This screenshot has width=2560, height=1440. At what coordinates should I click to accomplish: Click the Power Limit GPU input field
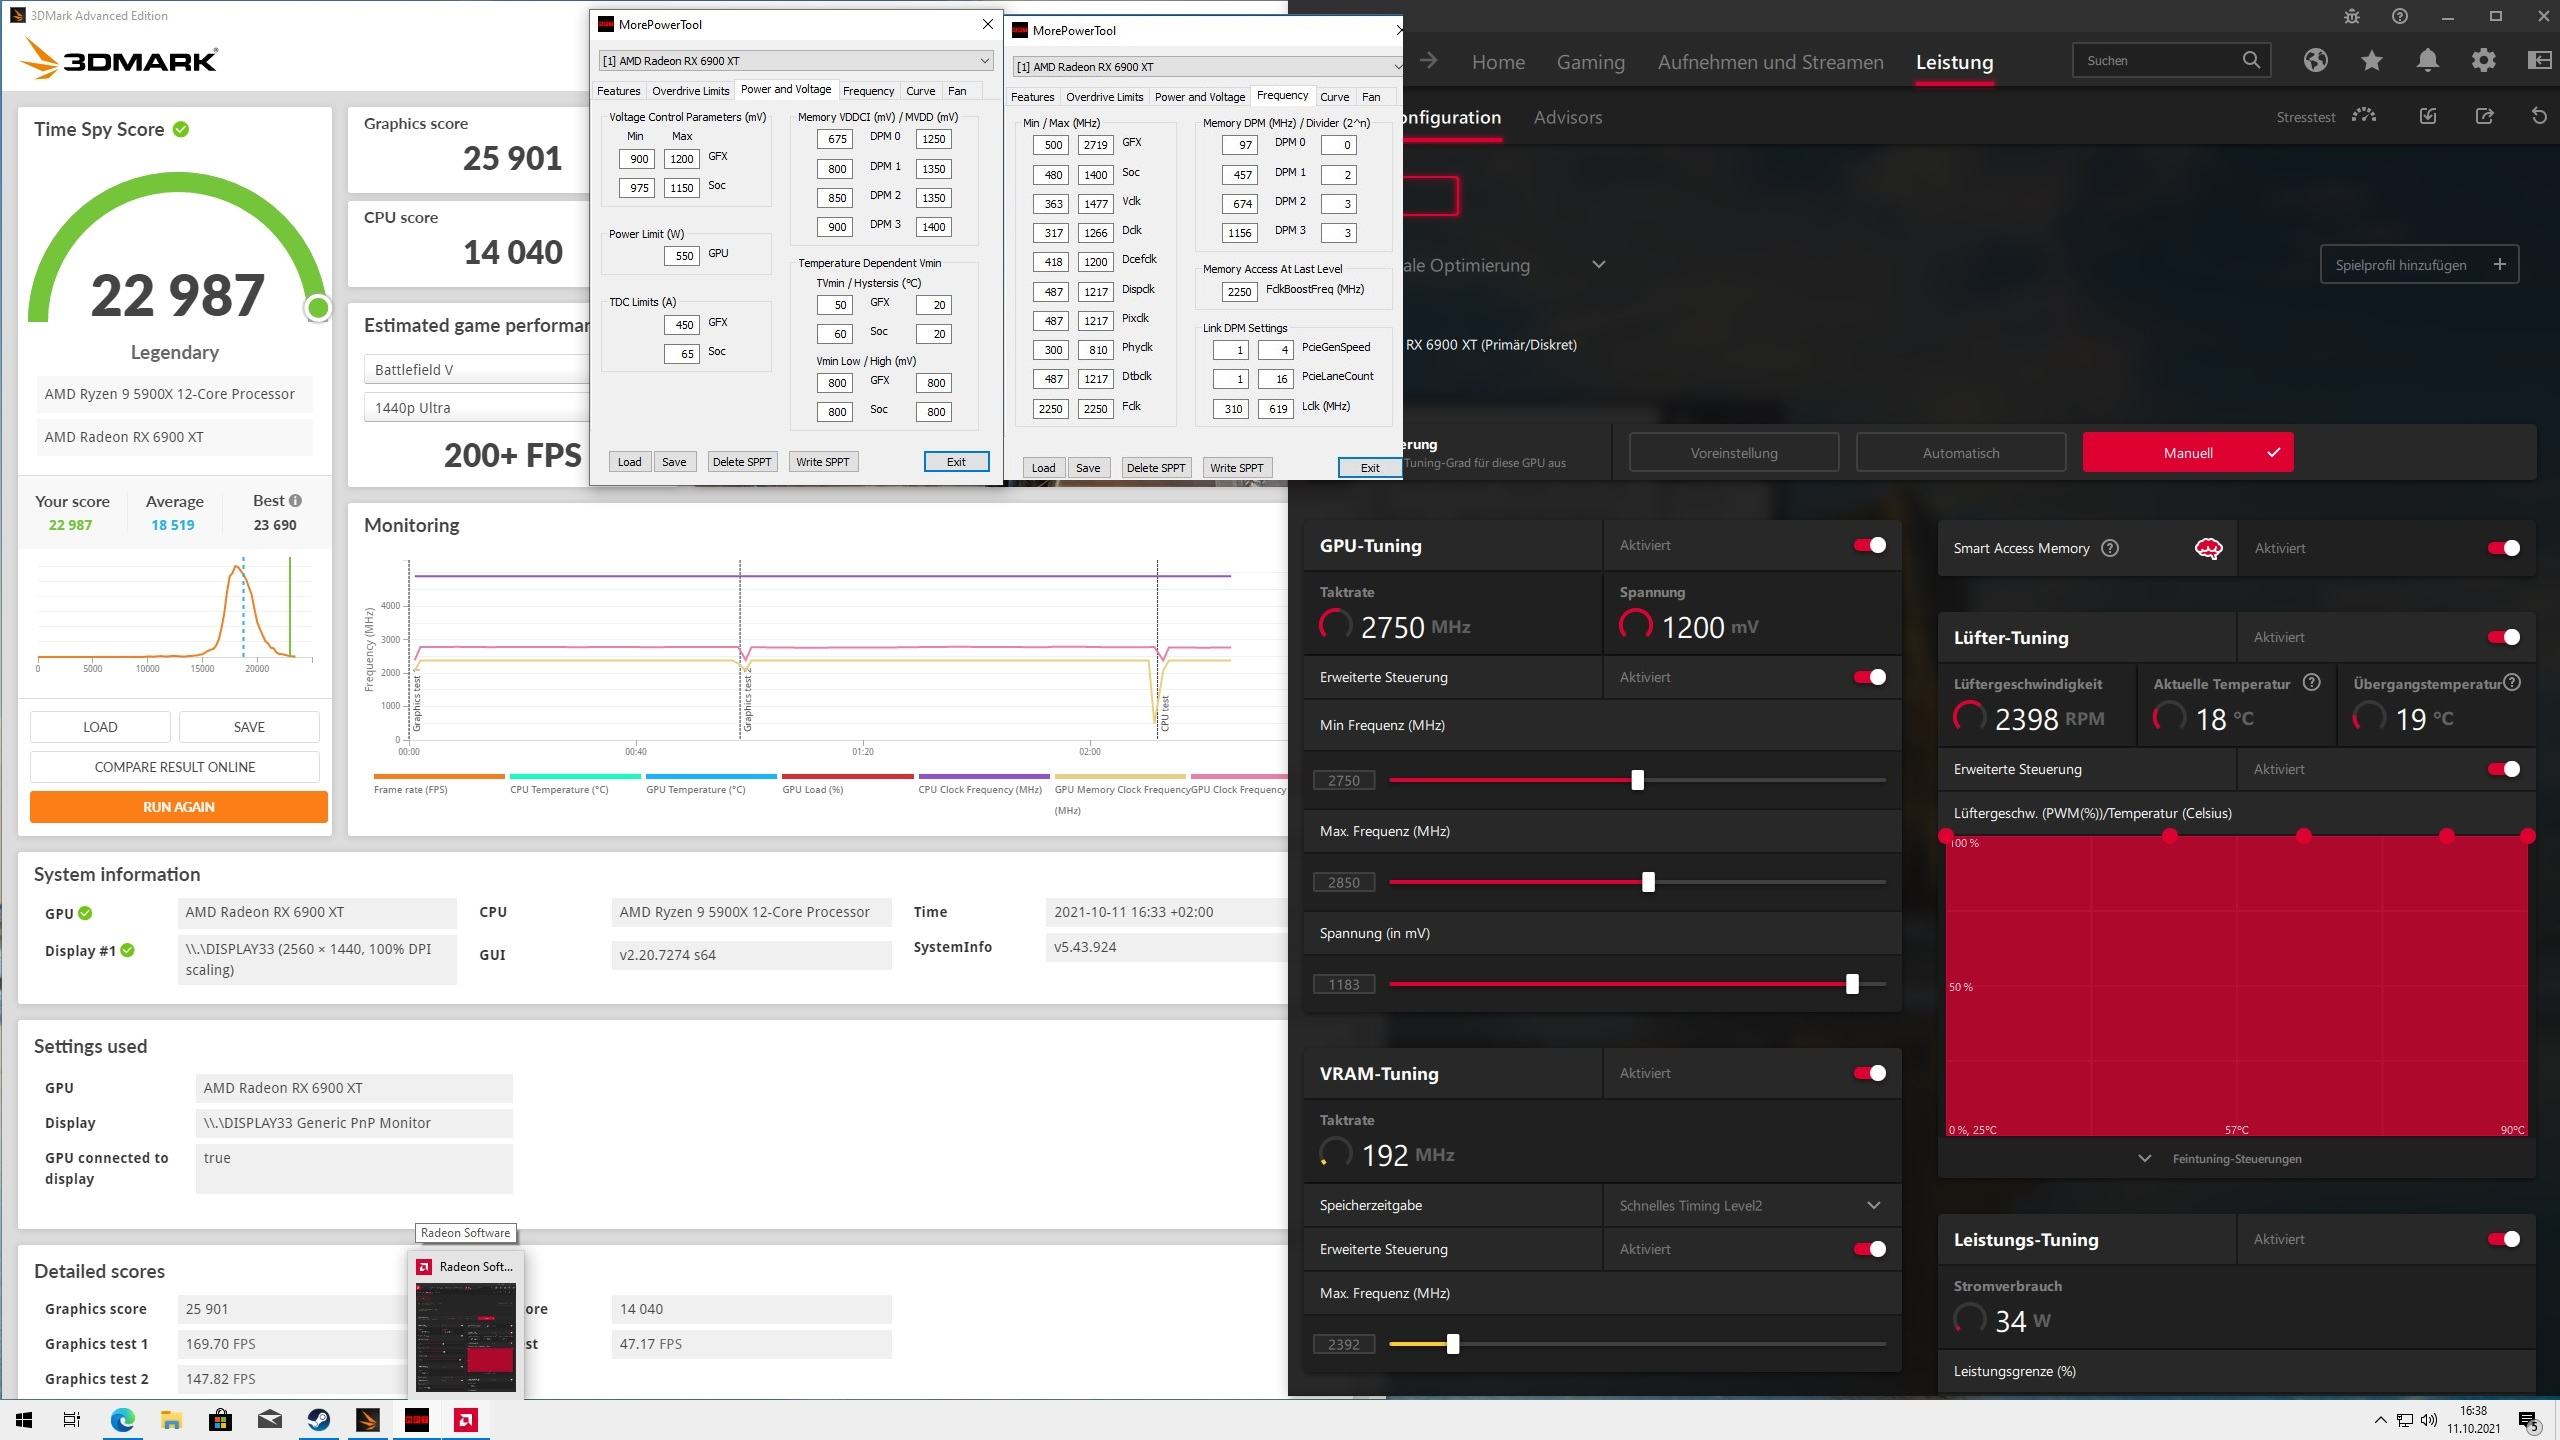point(682,256)
